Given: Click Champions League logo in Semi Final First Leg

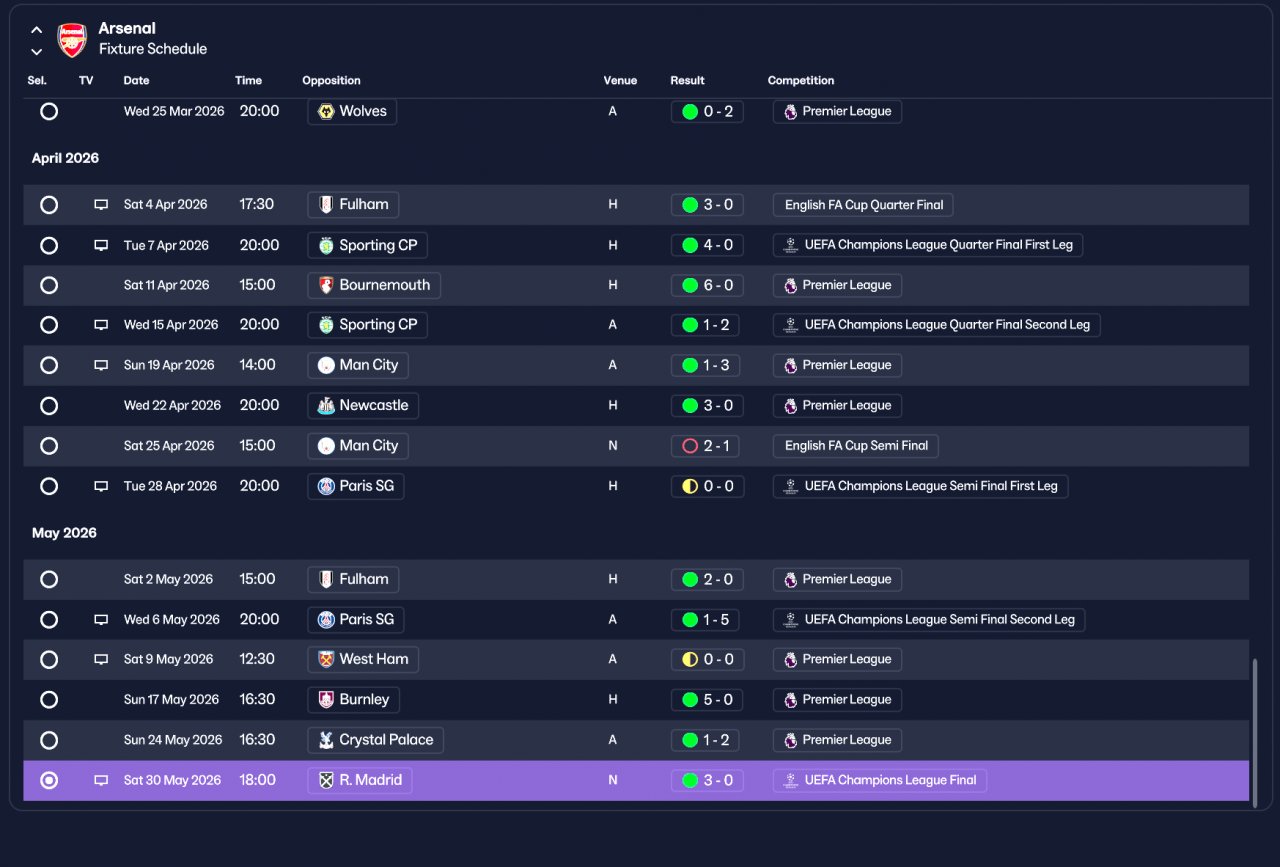Looking at the screenshot, I should coord(791,486).
